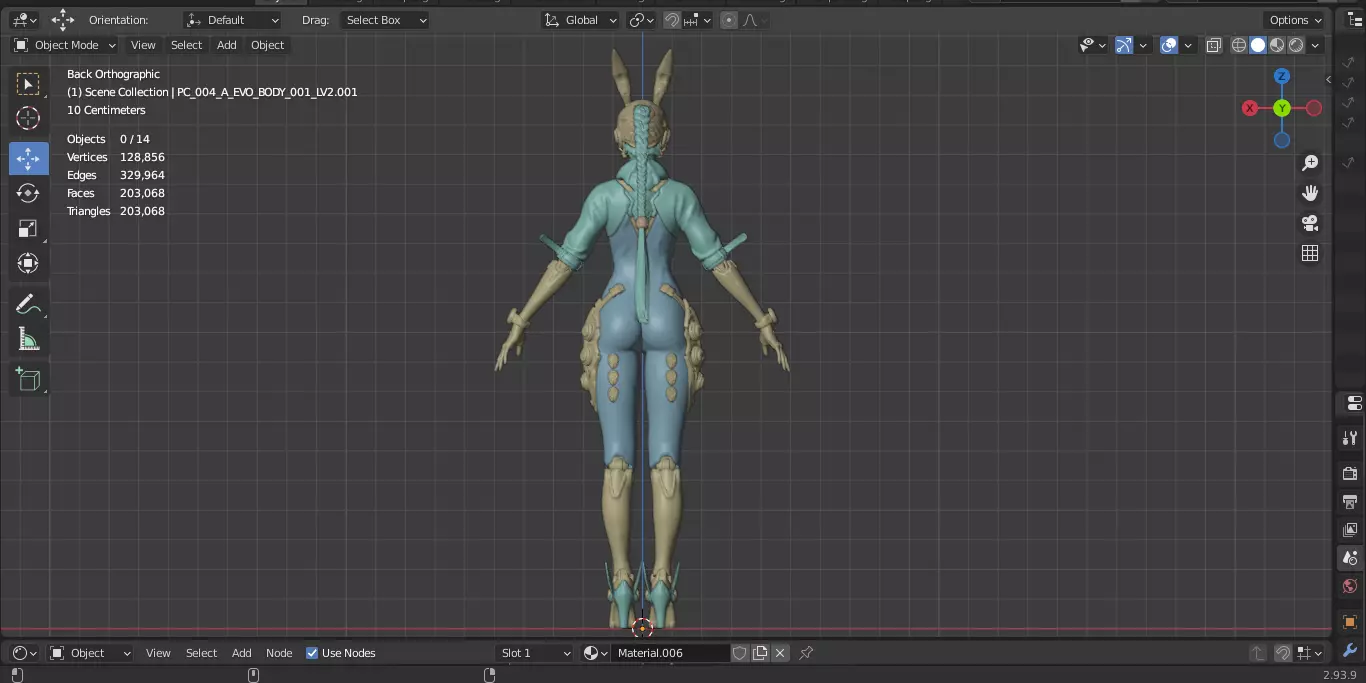This screenshot has width=1366, height=683.
Task: Open the Global transform orientation dropdown
Action: click(580, 20)
